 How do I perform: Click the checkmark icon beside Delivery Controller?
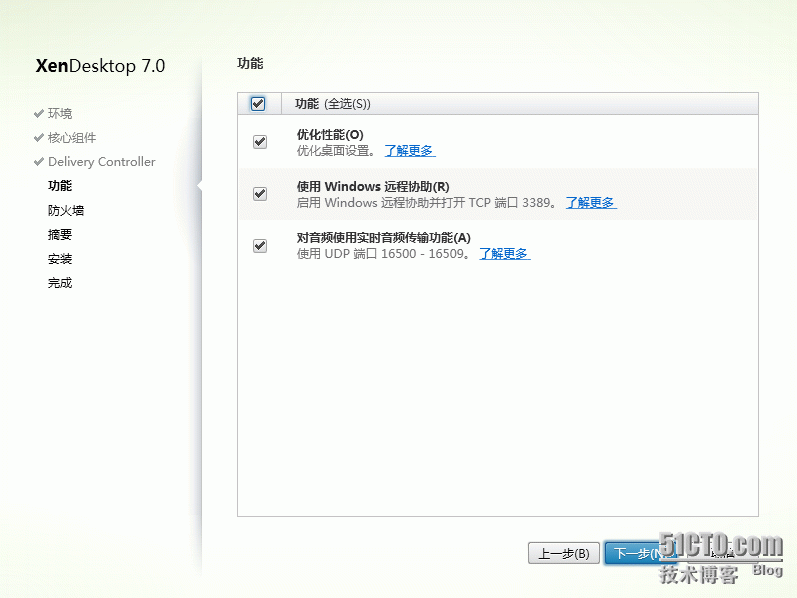pos(39,162)
